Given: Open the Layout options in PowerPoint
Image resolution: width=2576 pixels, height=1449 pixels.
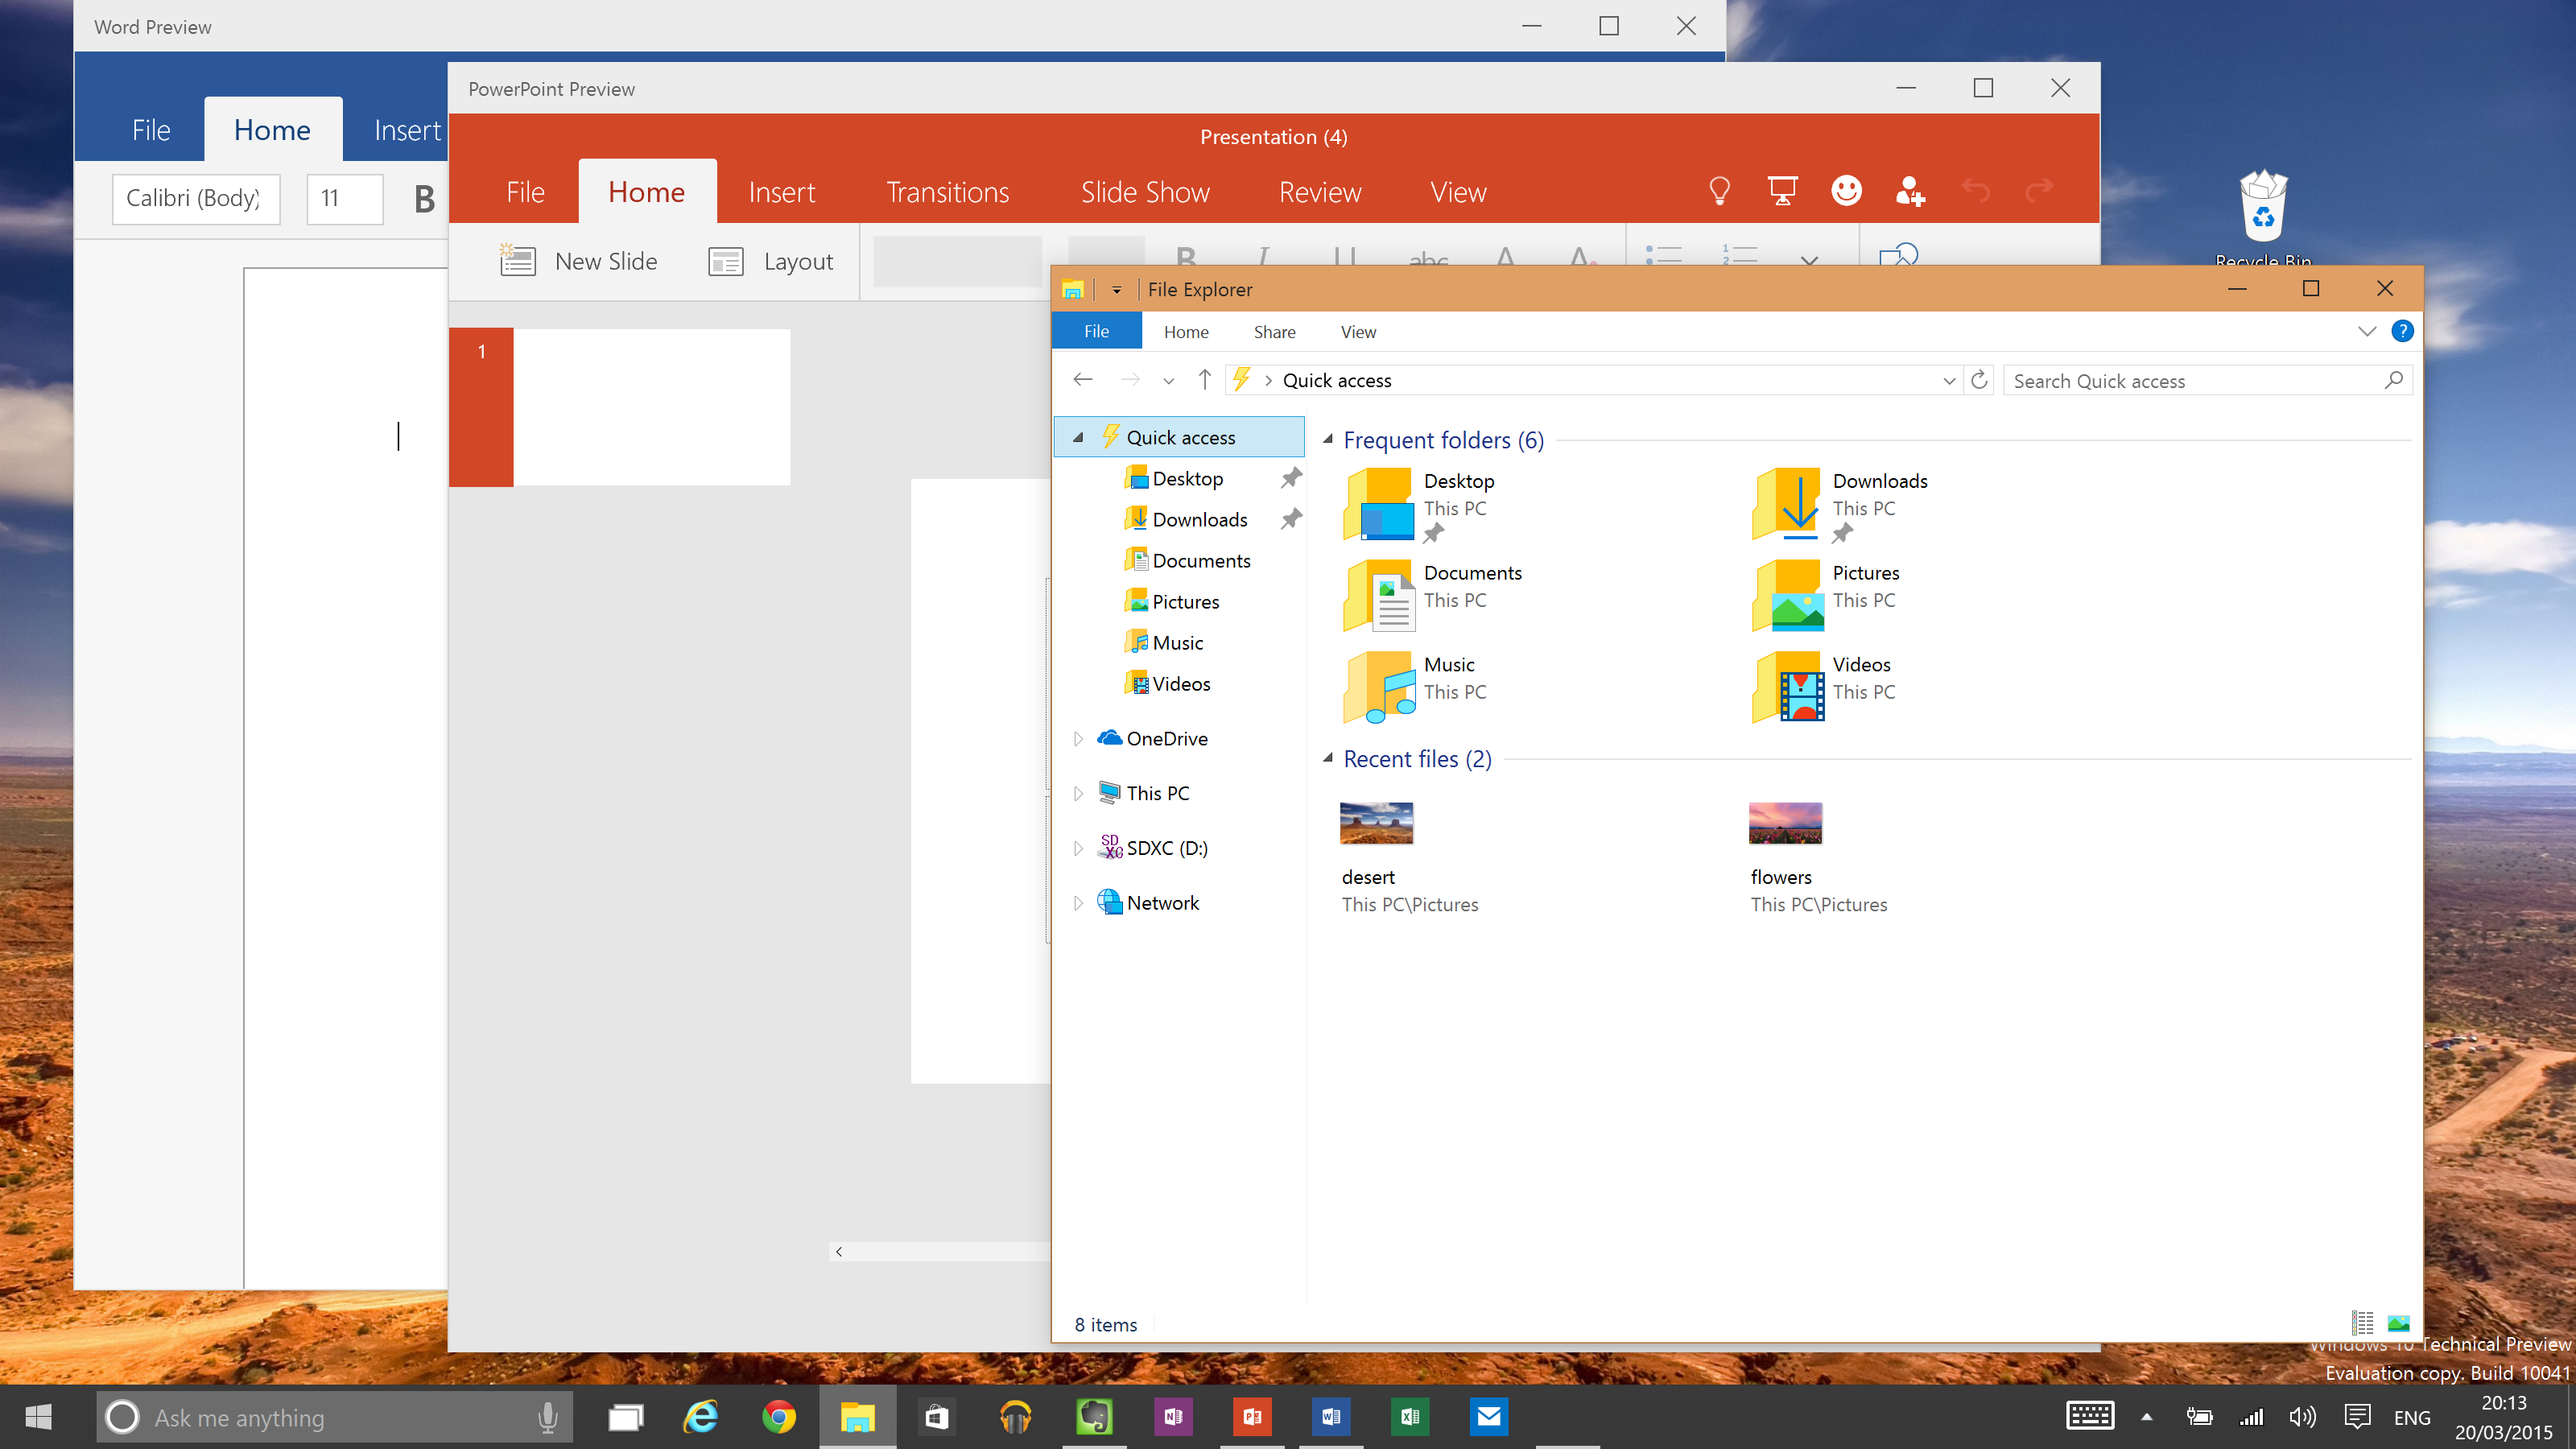Looking at the screenshot, I should tap(770, 262).
